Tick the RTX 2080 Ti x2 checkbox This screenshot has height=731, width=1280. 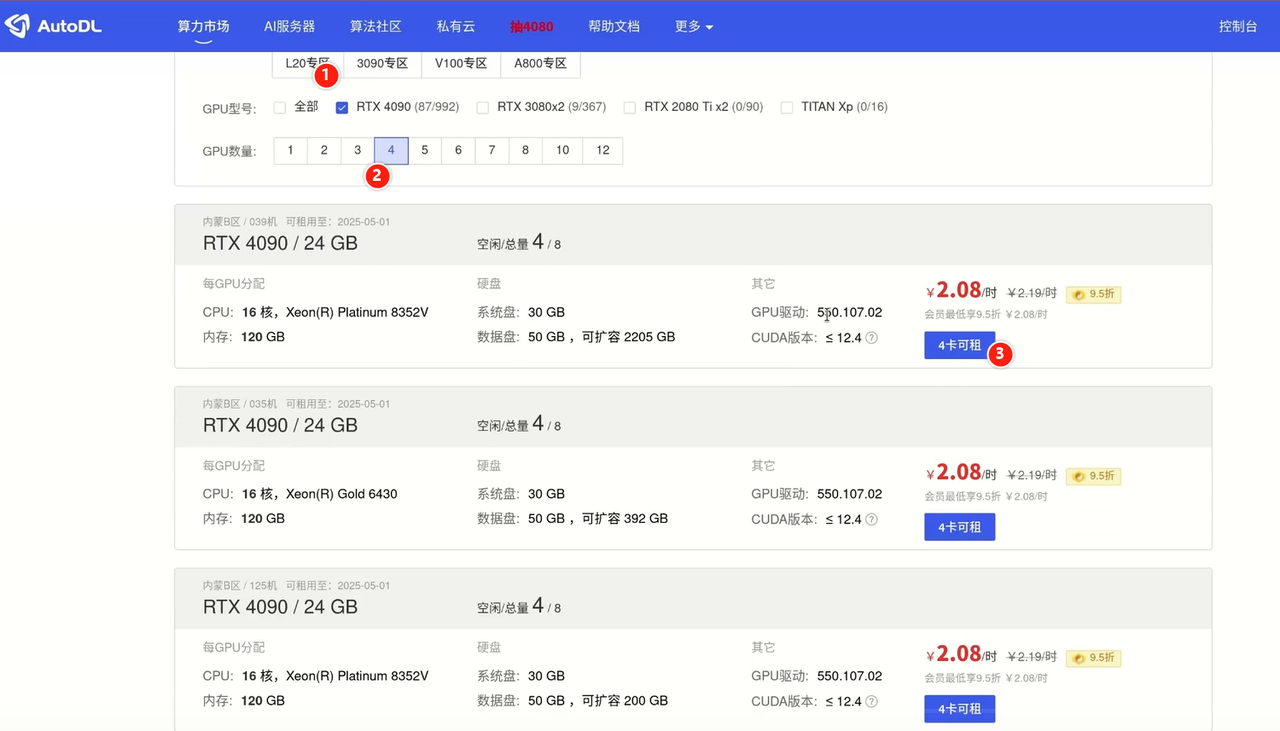[630, 107]
